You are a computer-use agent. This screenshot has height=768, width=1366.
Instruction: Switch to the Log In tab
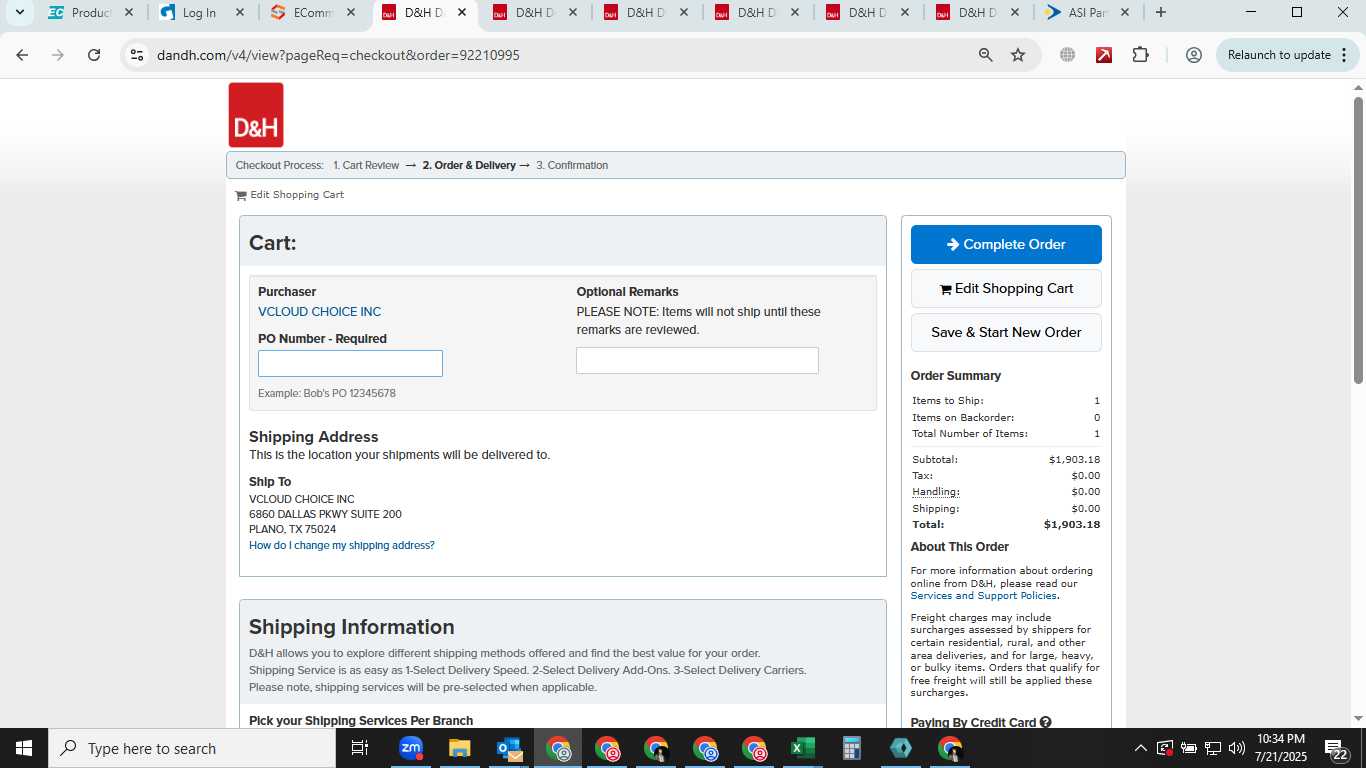[x=202, y=13]
